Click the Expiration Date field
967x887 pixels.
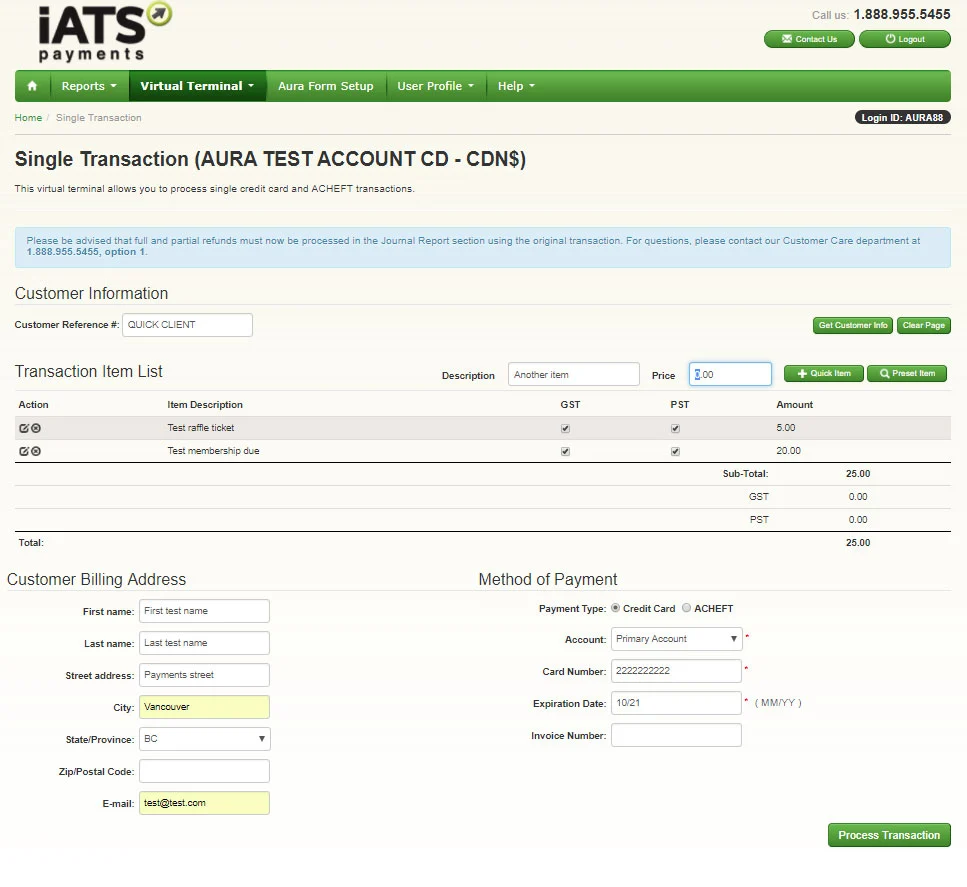click(677, 703)
